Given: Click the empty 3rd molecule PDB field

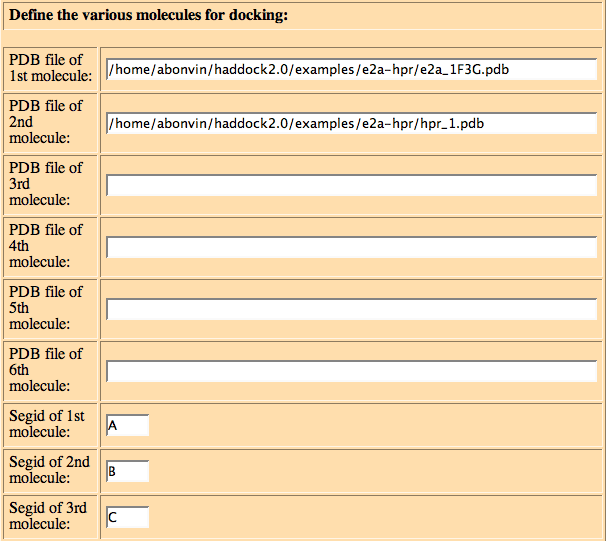Looking at the screenshot, I should [x=352, y=185].
